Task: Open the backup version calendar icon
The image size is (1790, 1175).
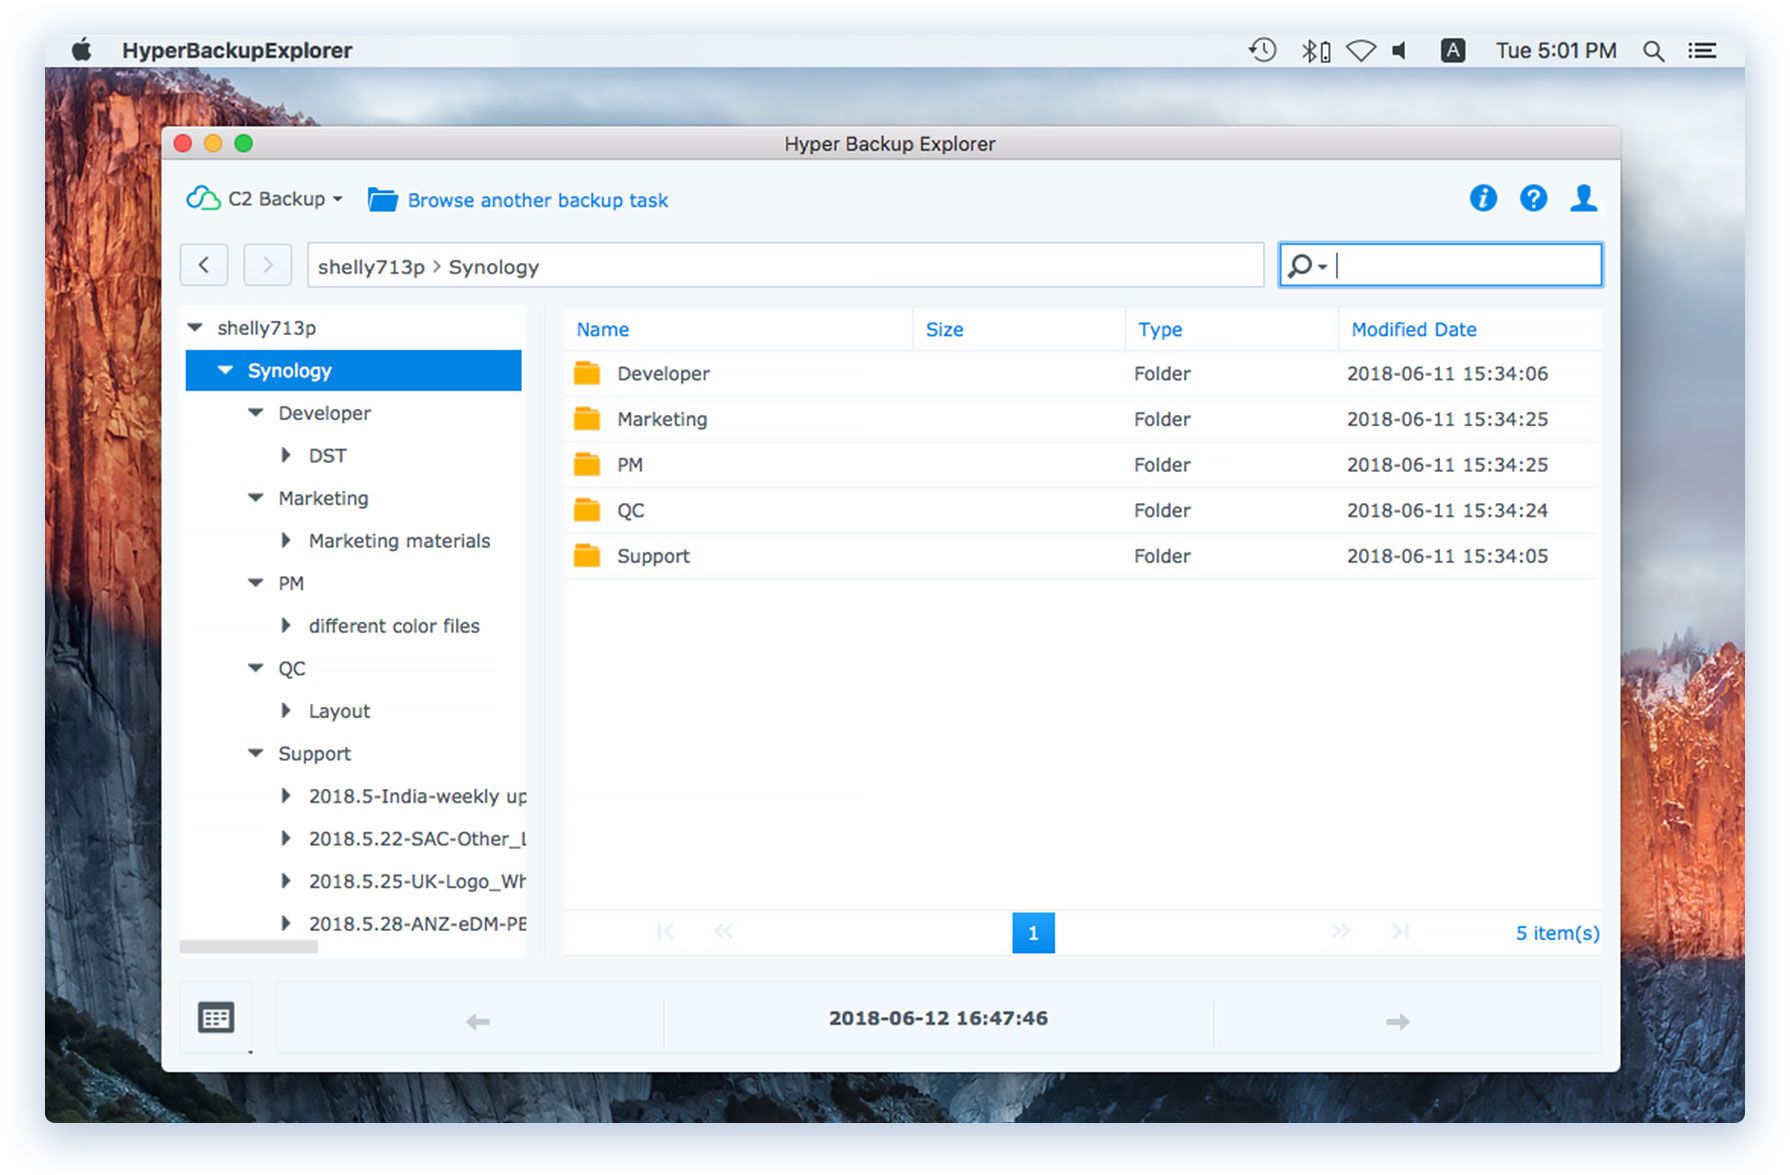Action: point(216,1017)
